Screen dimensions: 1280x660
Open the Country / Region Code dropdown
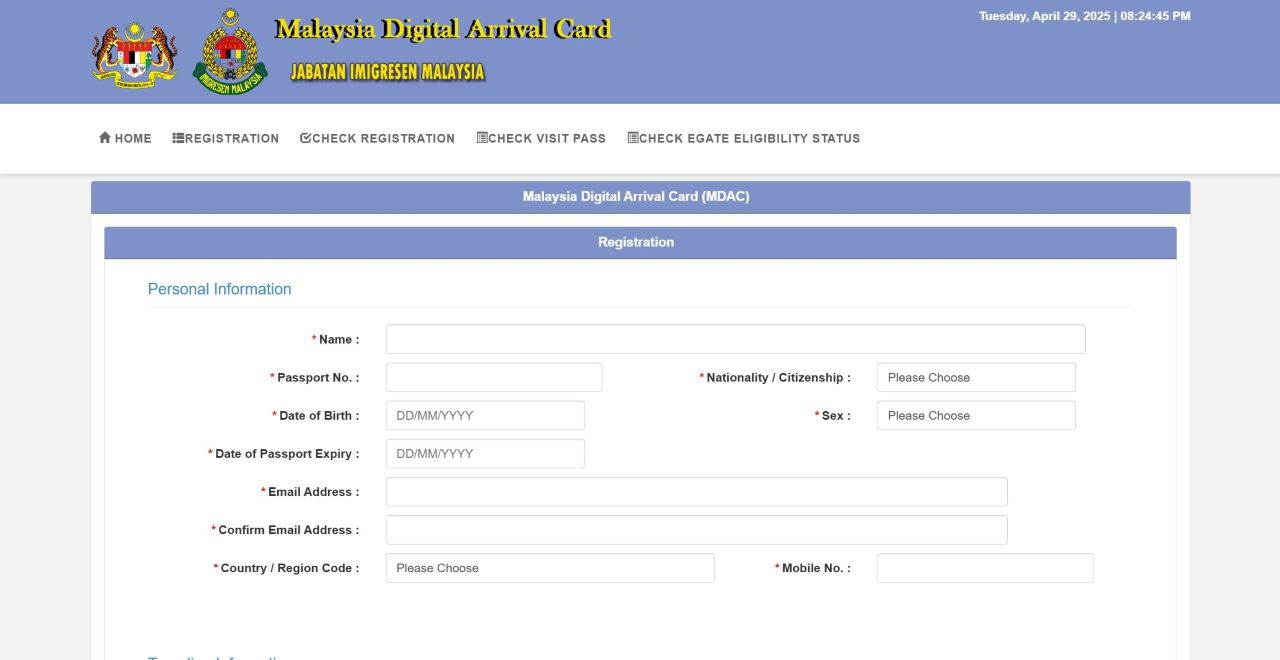coord(549,567)
